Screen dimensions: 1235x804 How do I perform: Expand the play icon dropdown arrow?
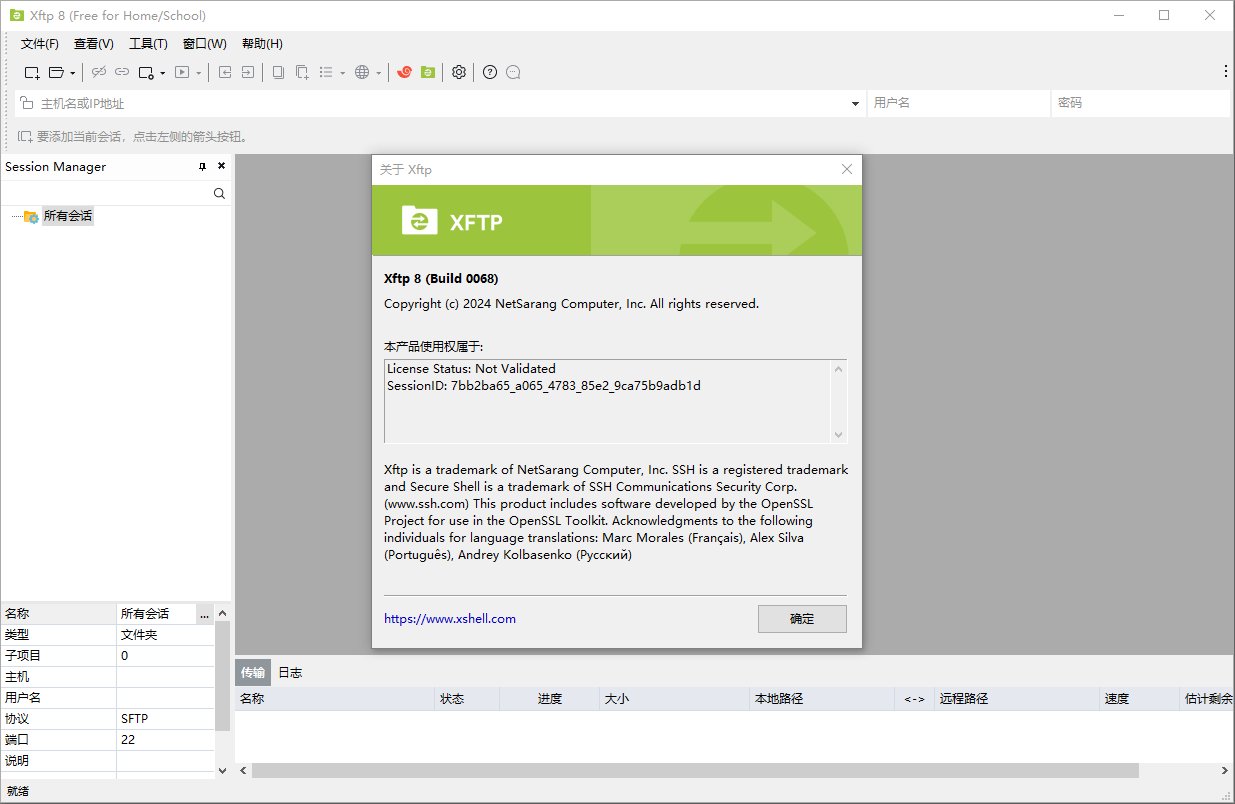tap(198, 73)
